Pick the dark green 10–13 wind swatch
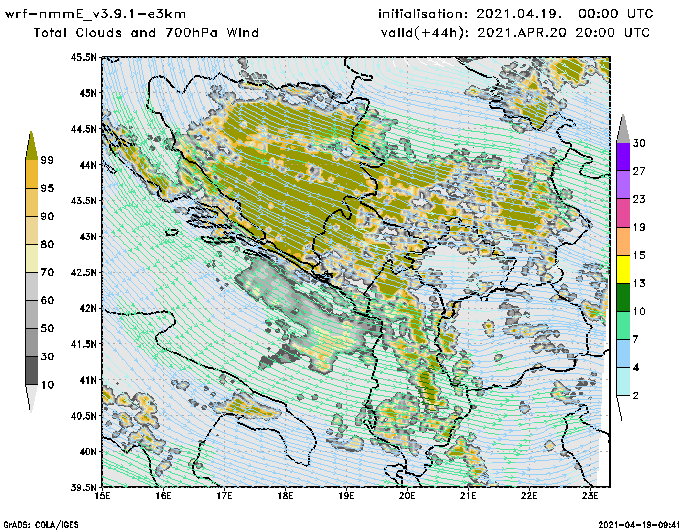This screenshot has width=700, height=530. (x=623, y=297)
